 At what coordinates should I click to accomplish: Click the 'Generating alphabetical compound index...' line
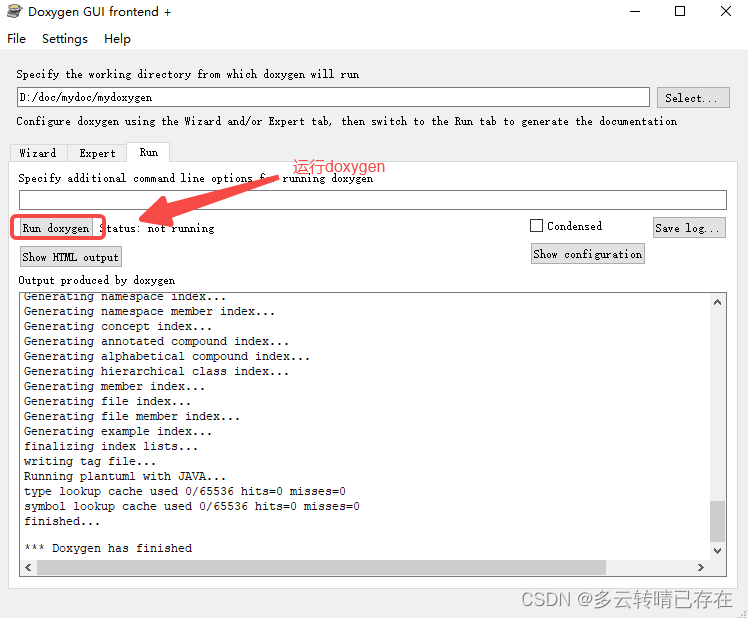click(x=167, y=356)
